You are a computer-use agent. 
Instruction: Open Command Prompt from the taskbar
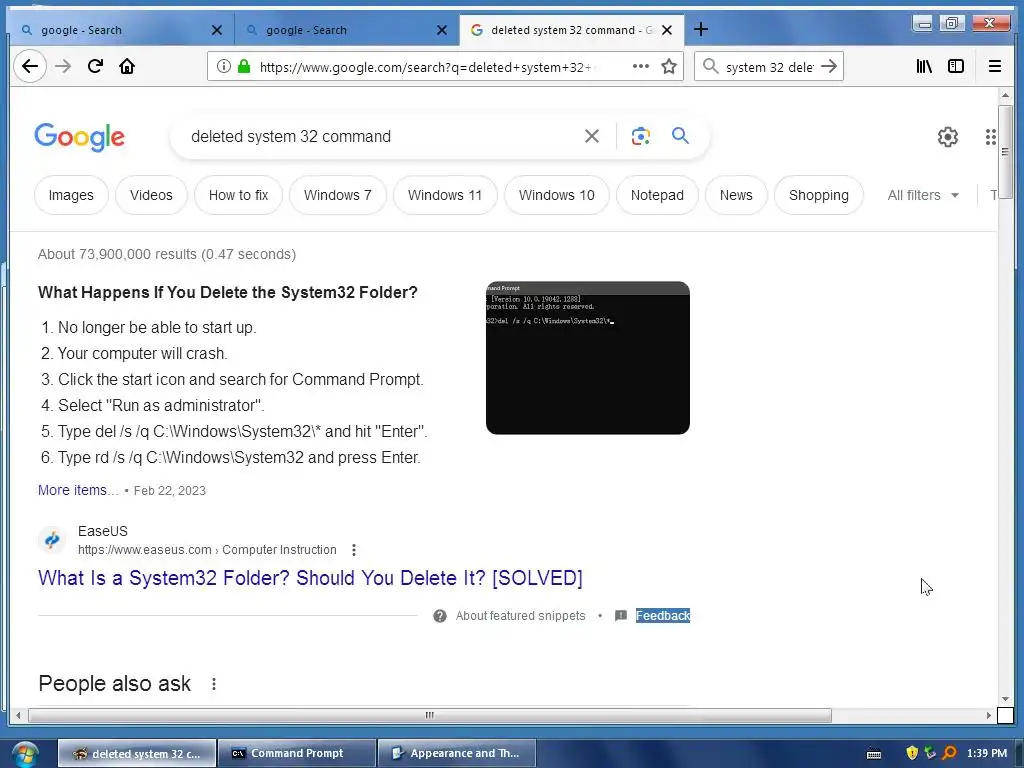tap(296, 754)
